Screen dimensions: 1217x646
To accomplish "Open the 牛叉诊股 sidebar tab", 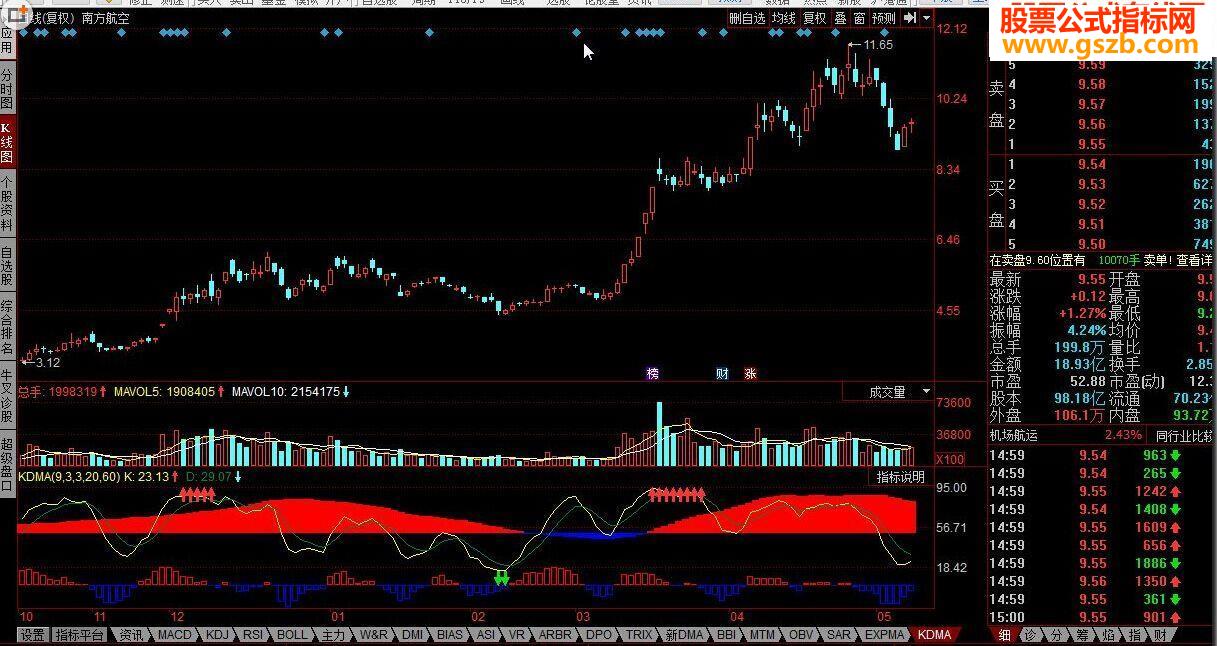I will pyautogui.click(x=7, y=397).
